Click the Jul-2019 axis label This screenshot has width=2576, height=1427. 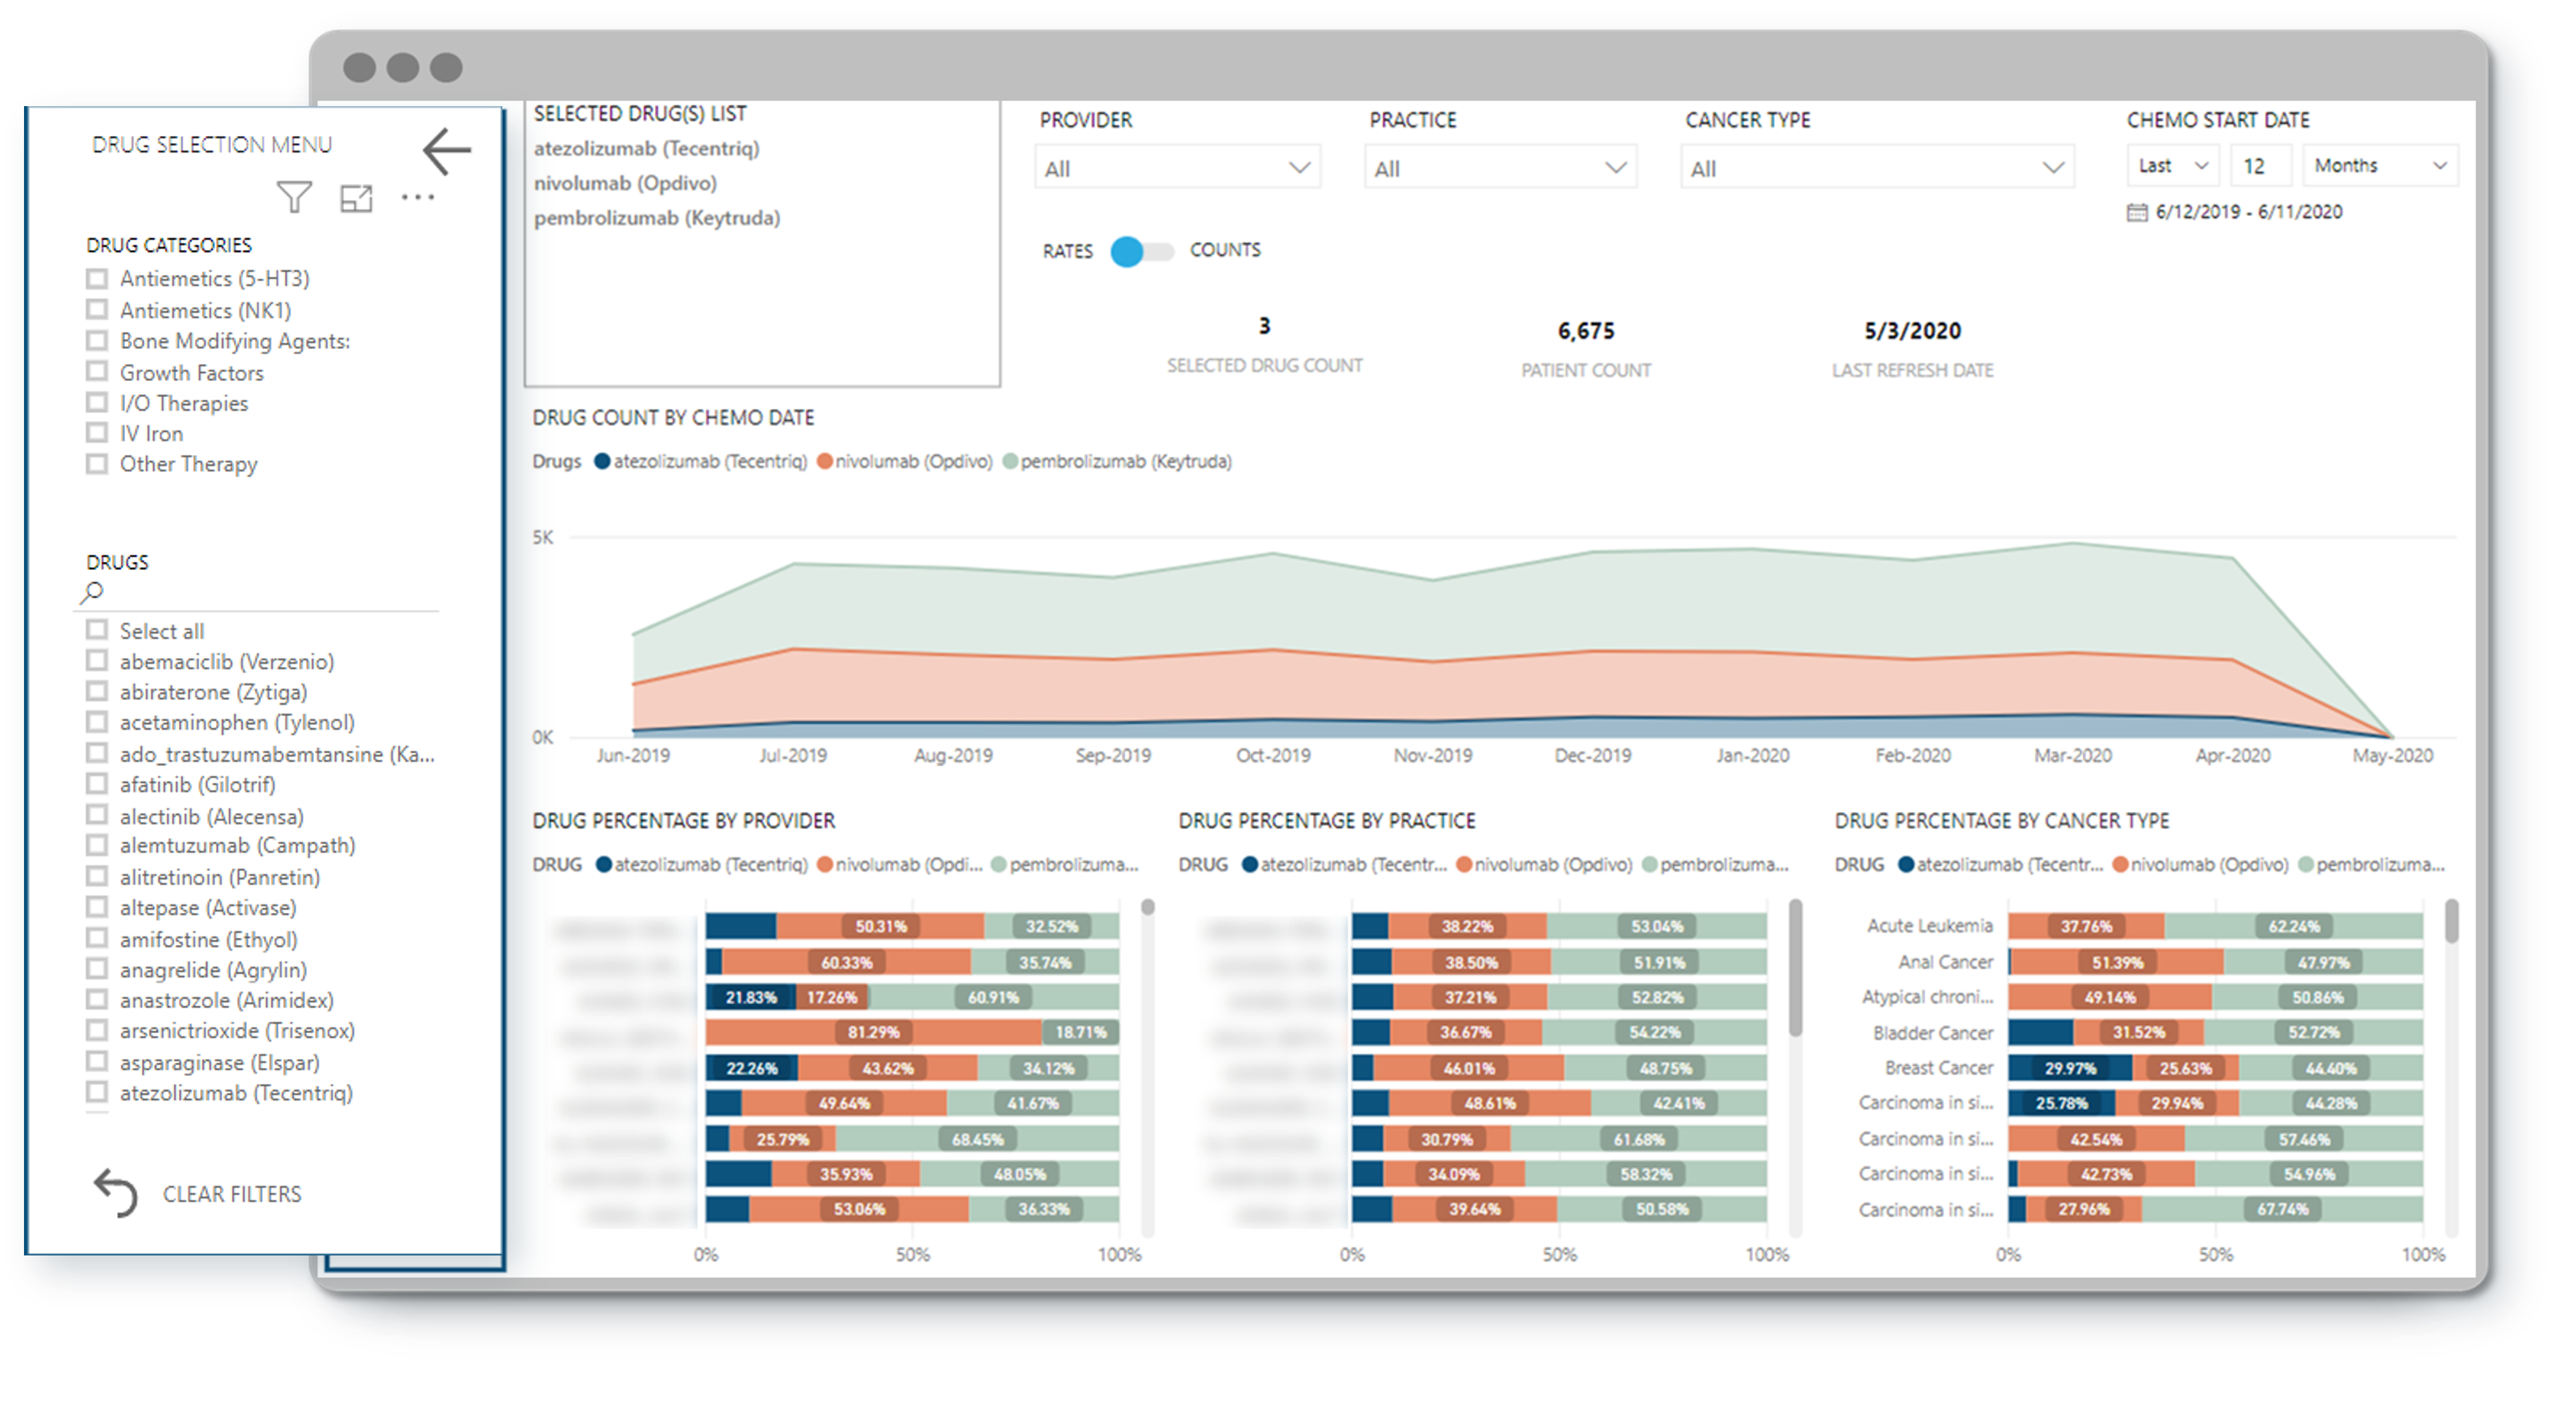793,756
